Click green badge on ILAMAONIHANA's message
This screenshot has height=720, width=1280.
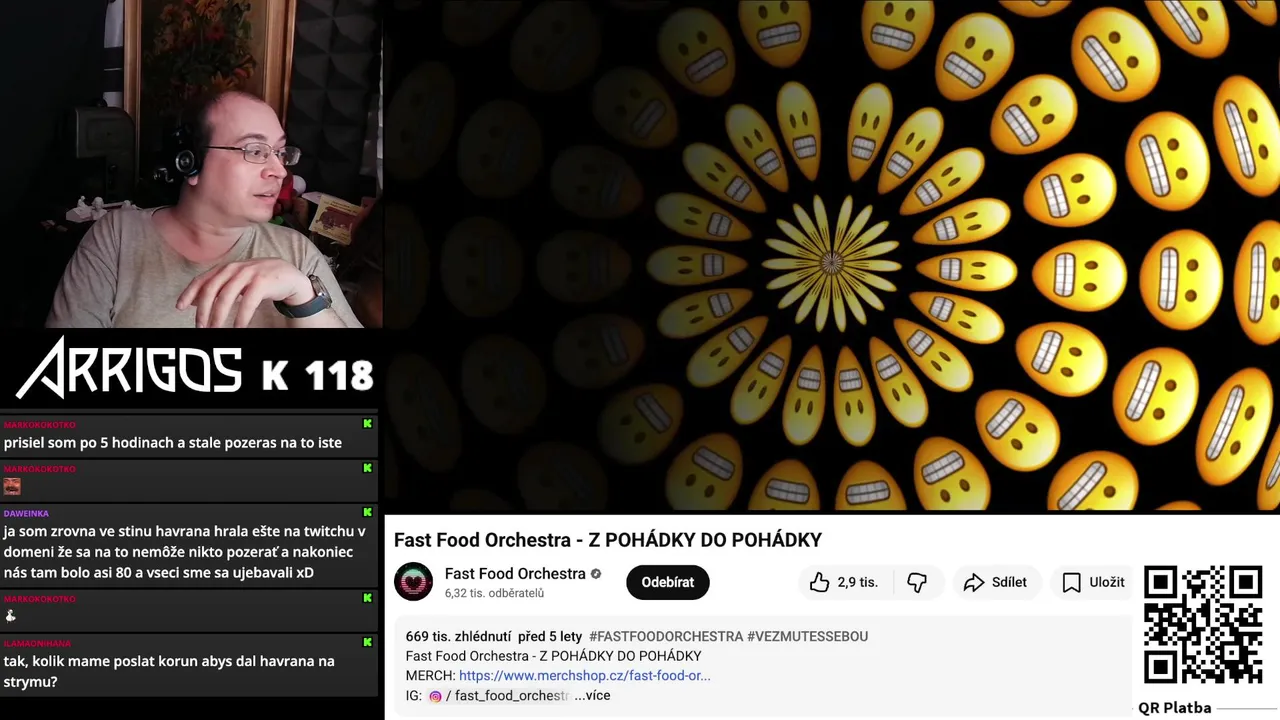367,642
